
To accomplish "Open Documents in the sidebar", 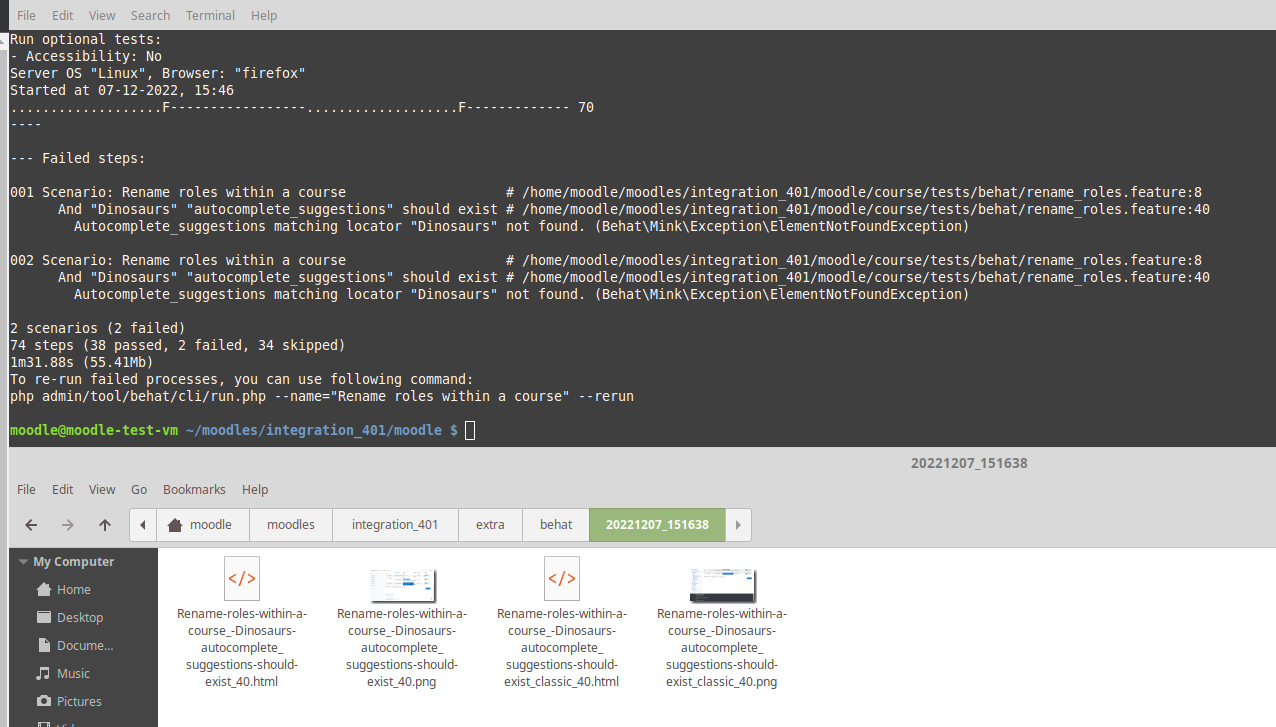I will (x=85, y=646).
